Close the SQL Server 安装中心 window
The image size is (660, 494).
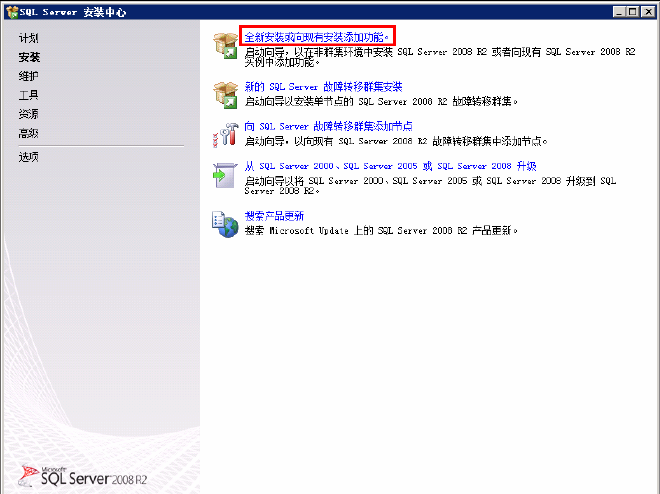[x=648, y=12]
